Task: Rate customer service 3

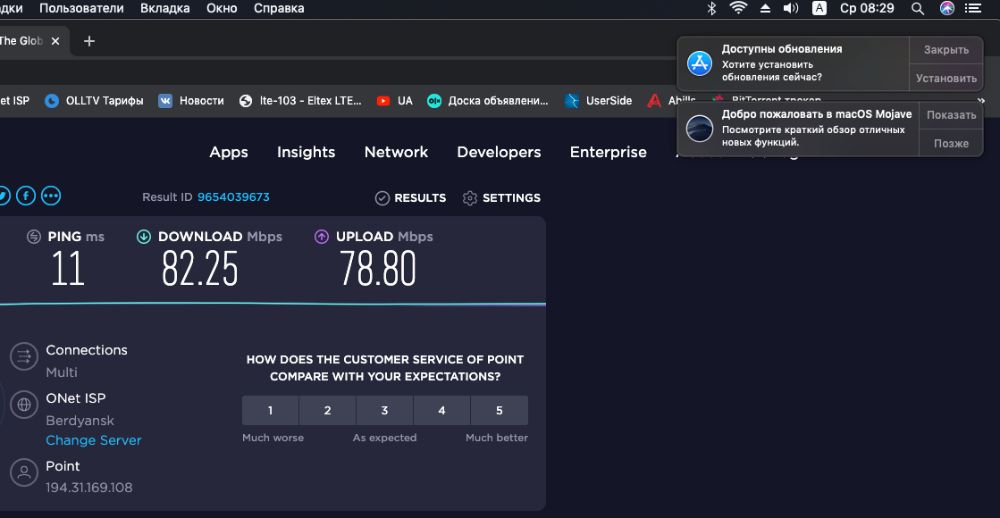Action: click(x=385, y=410)
